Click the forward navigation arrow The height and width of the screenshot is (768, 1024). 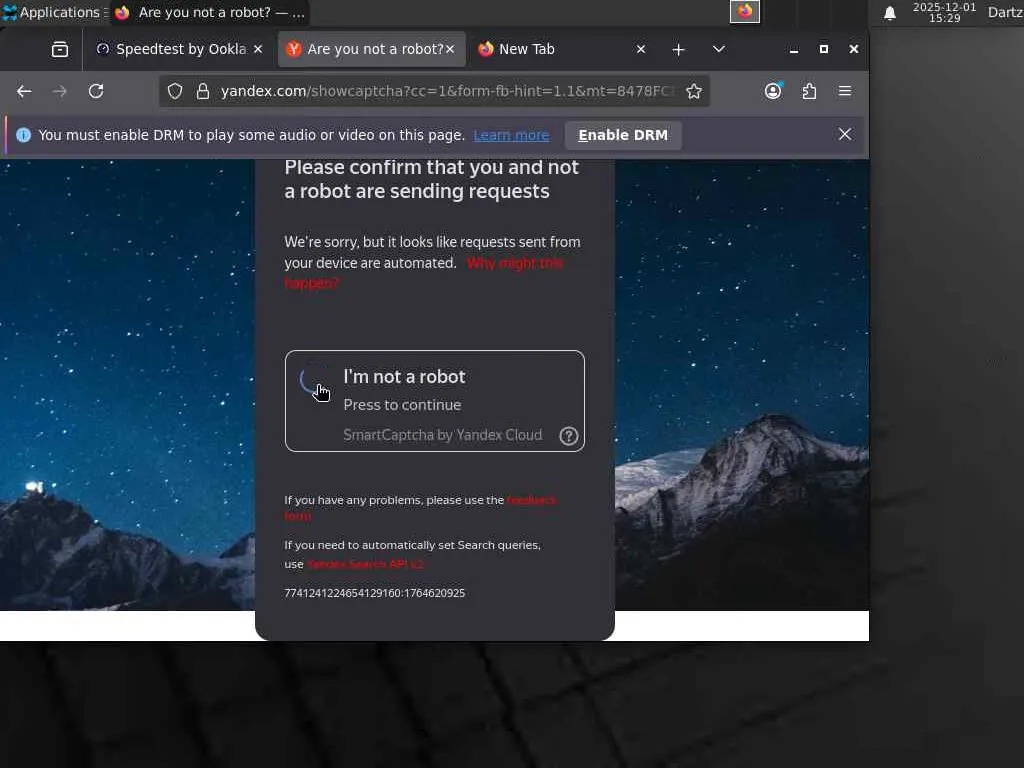pos(59,91)
